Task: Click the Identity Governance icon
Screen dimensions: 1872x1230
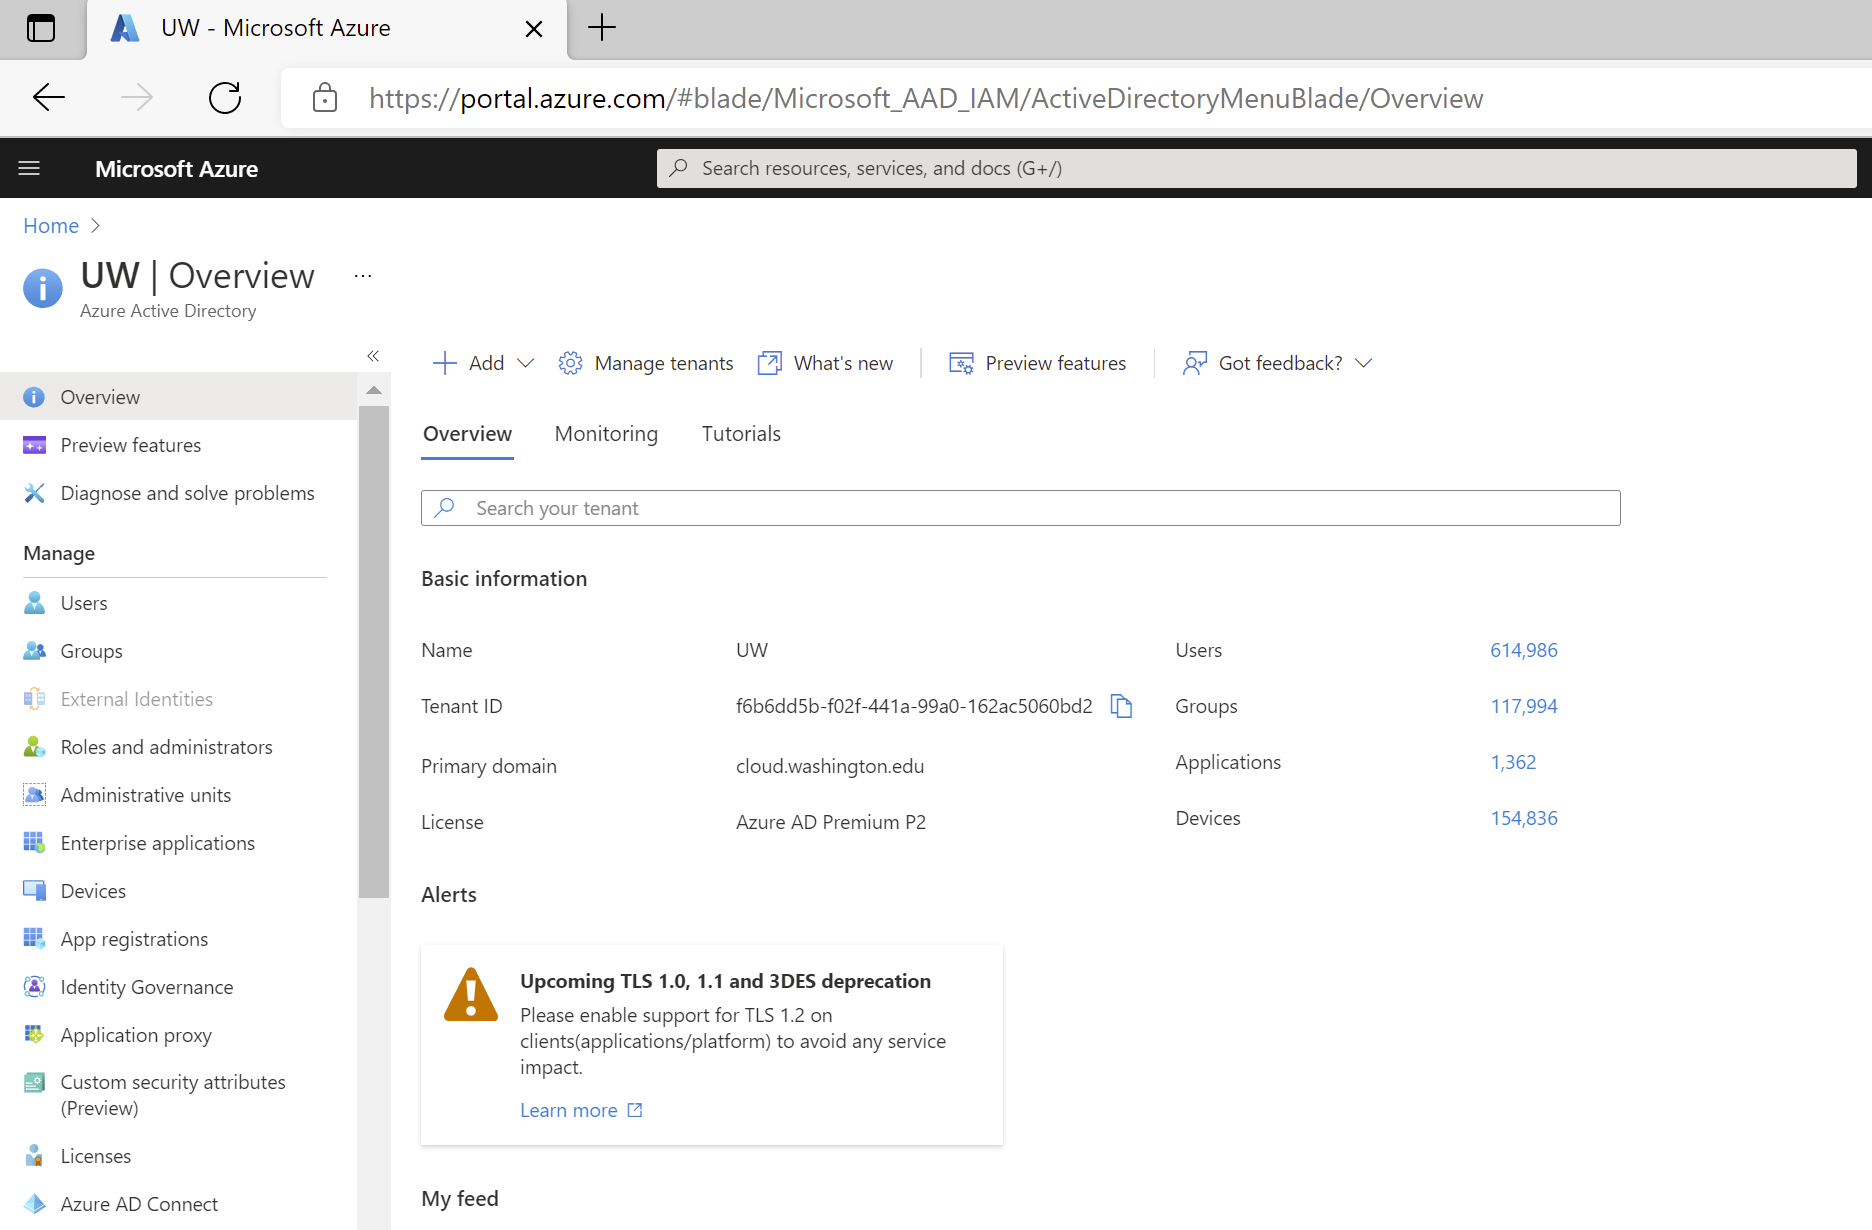Action: click(x=34, y=987)
